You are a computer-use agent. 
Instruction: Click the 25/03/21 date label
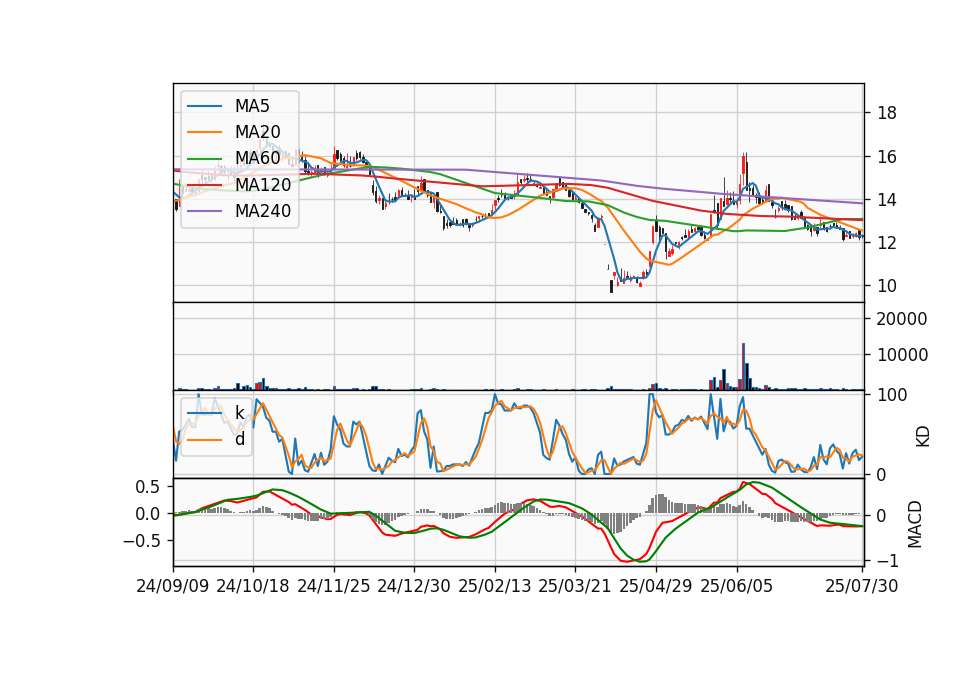(575, 586)
